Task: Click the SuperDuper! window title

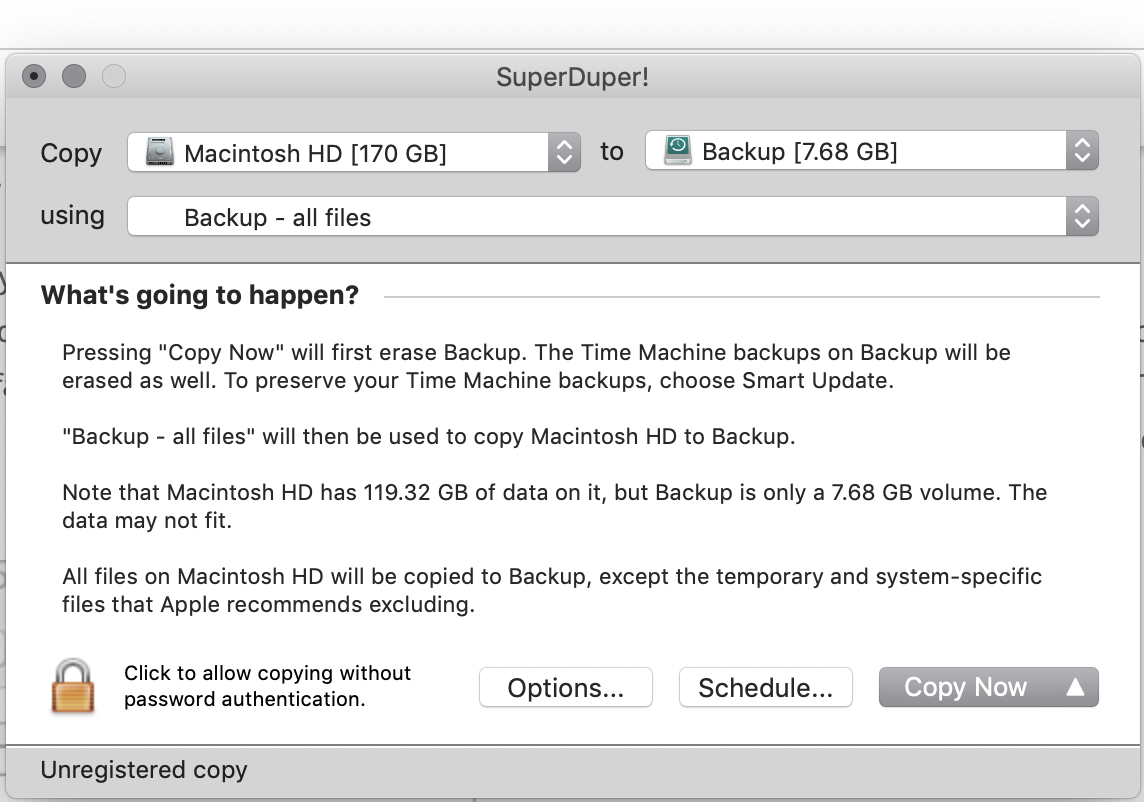Action: coord(573,77)
